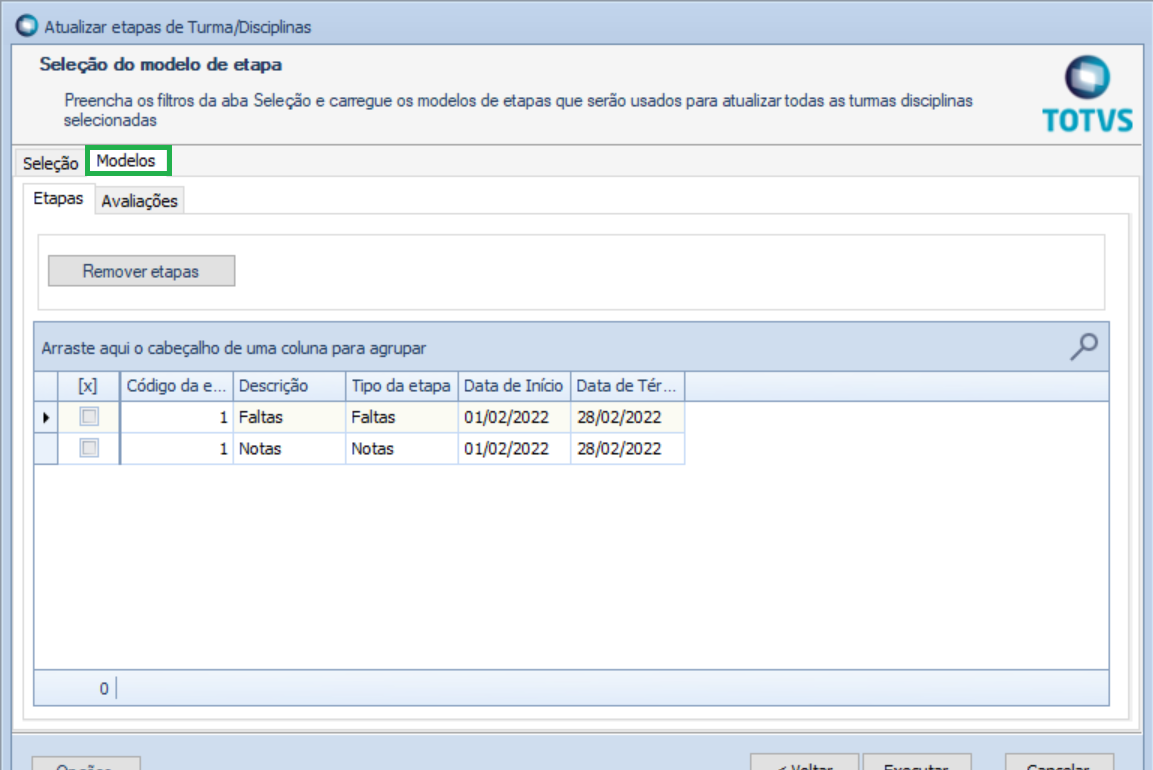This screenshot has height=770, width=1153.
Task: Tick the checkbox in the Notas row
Action: click(x=89, y=448)
